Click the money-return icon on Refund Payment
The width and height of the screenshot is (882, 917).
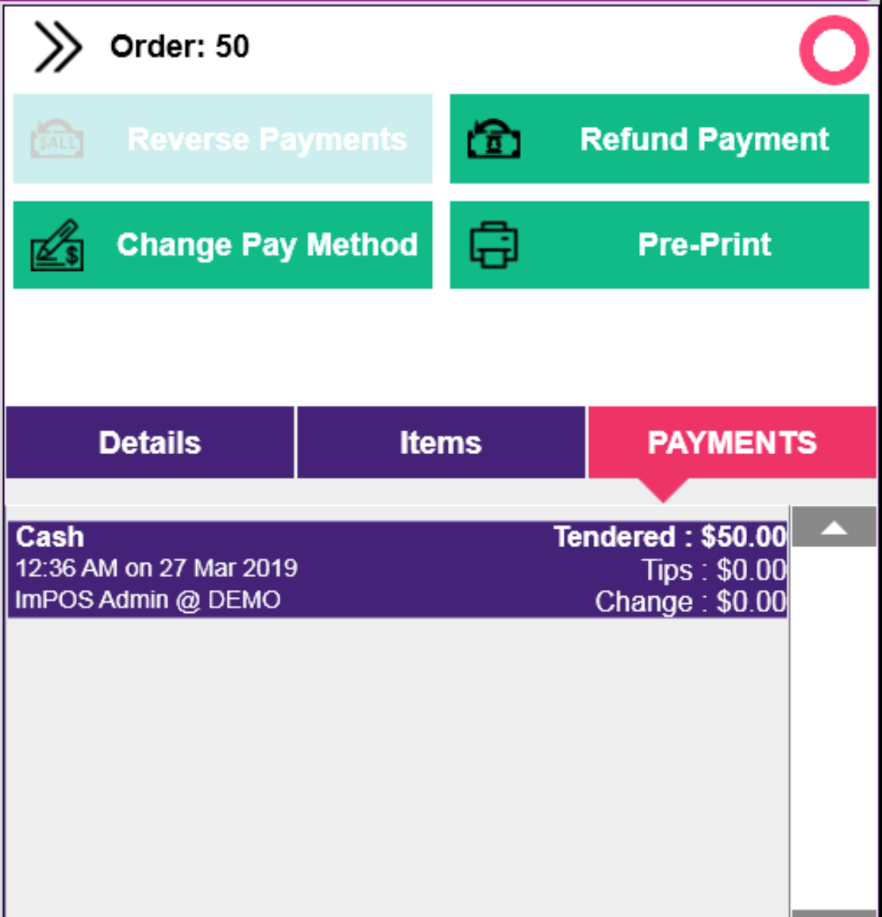494,139
